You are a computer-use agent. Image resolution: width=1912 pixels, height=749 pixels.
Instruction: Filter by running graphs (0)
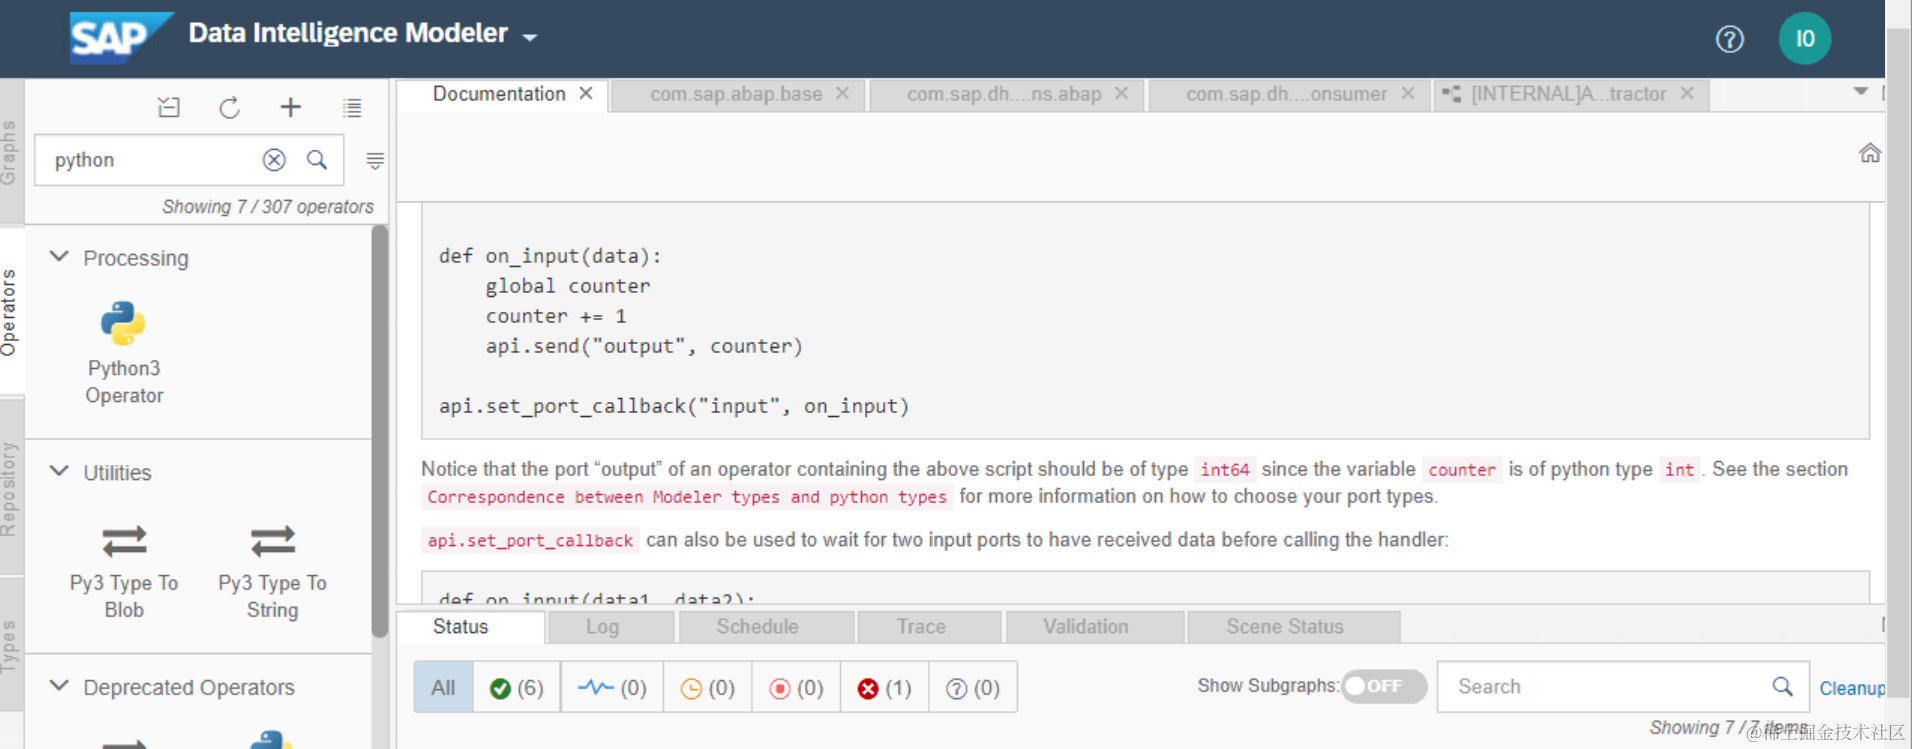612,687
